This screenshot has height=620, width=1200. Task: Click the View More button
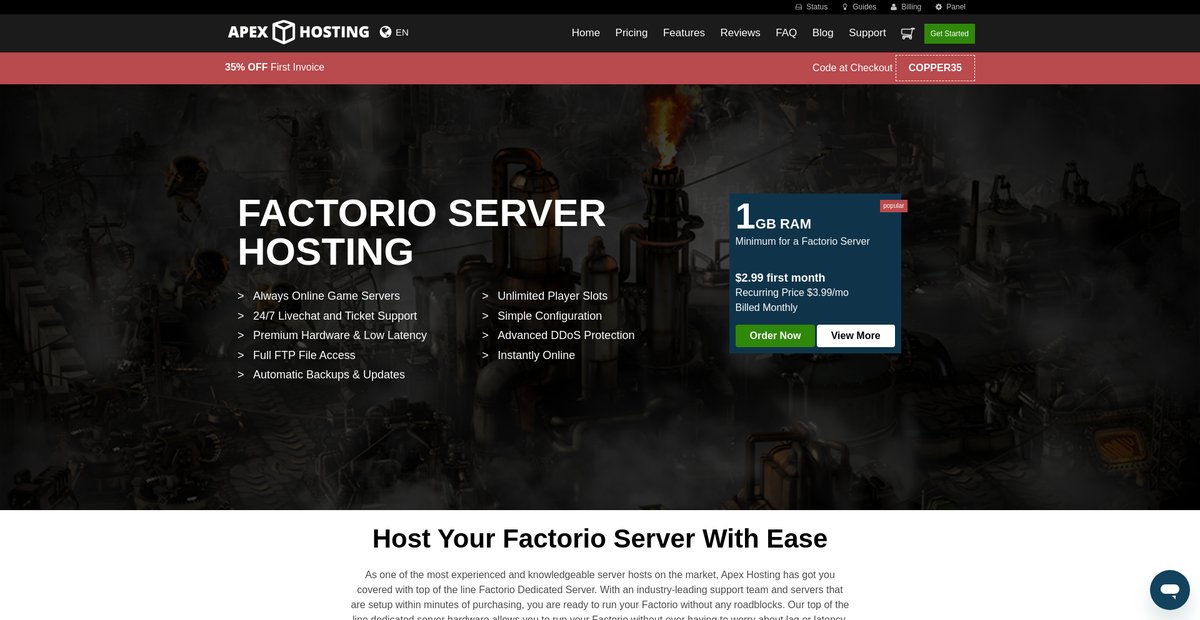(856, 336)
